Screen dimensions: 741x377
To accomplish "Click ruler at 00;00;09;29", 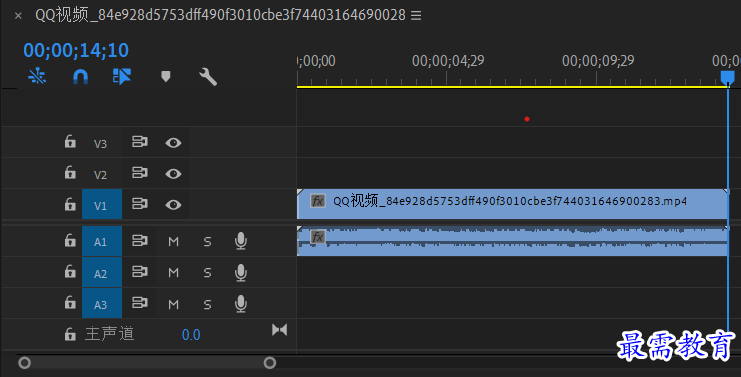I will [598, 61].
